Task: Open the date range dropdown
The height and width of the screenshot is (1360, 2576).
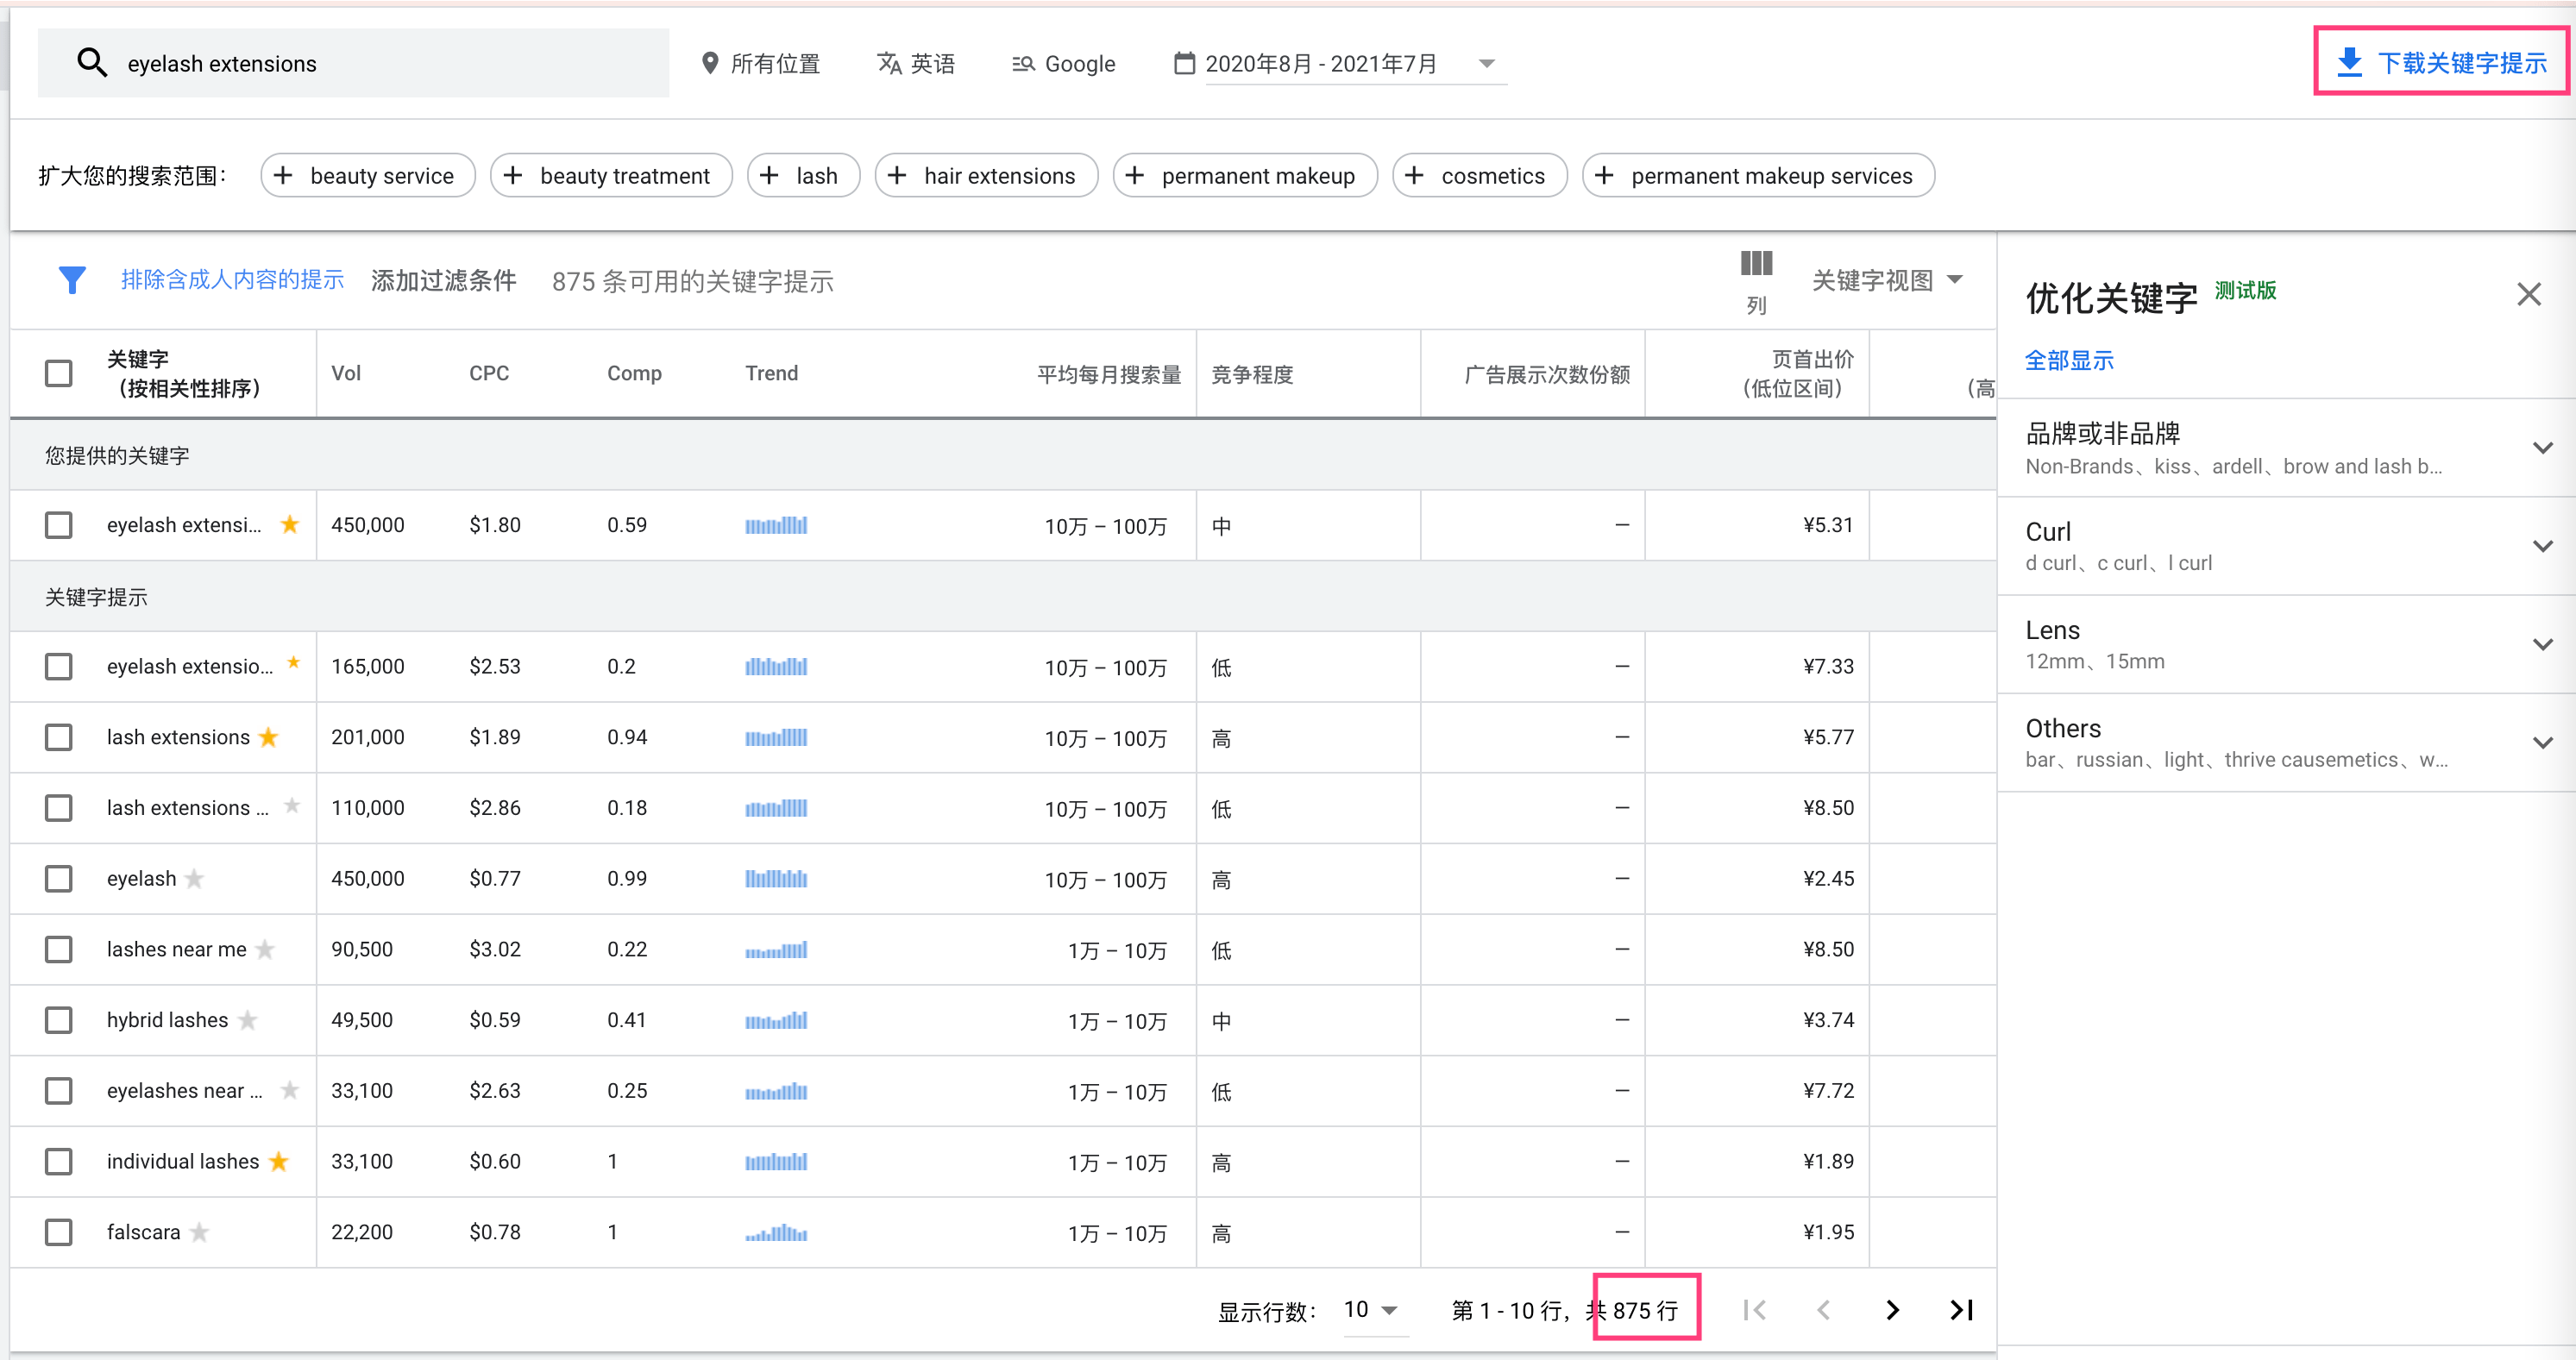Action: [1486, 63]
